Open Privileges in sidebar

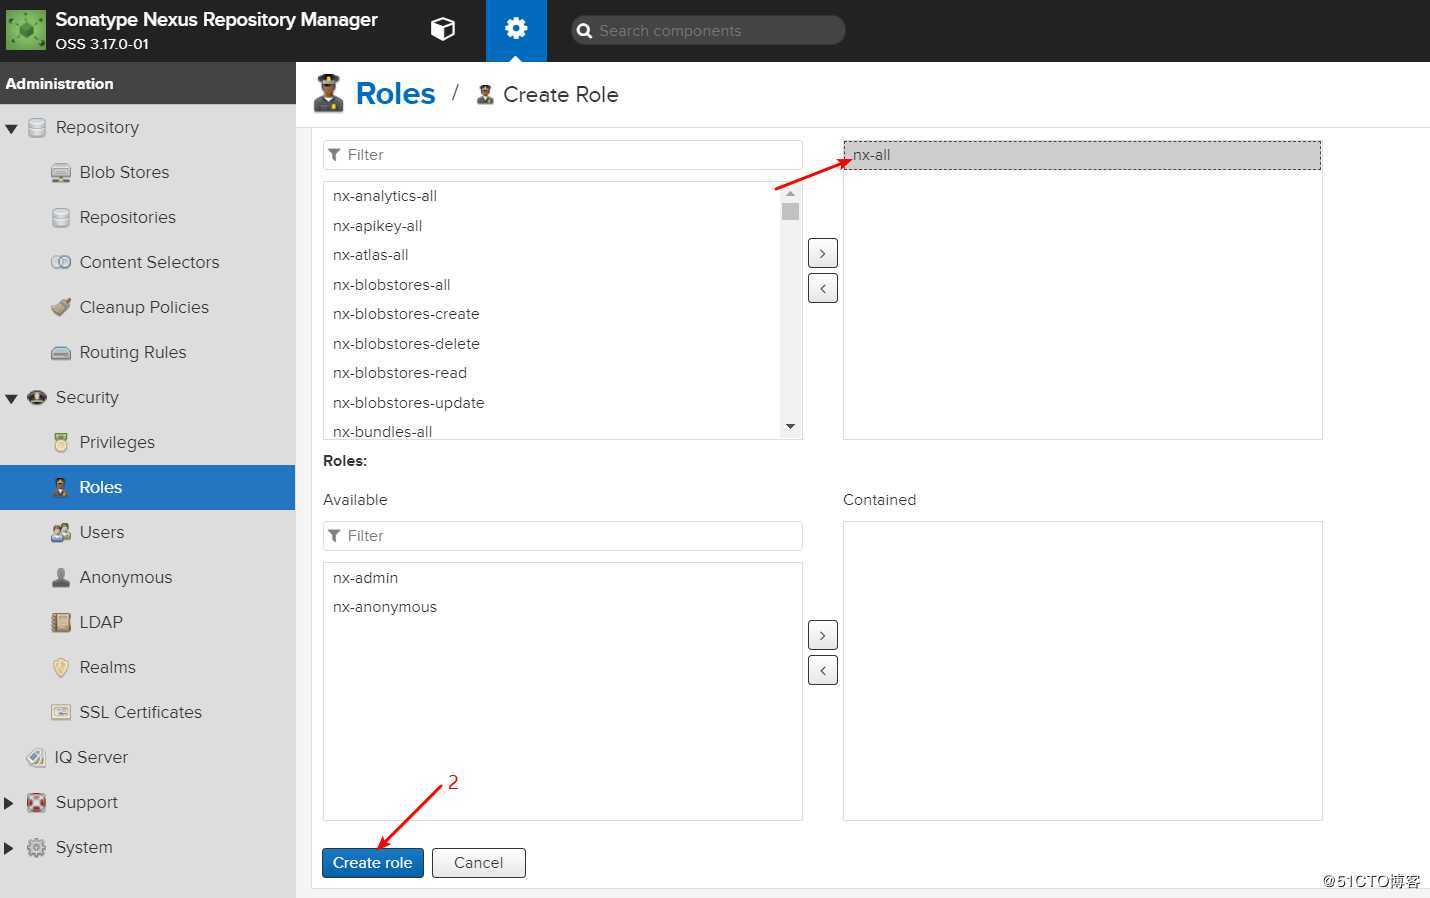pos(117,442)
